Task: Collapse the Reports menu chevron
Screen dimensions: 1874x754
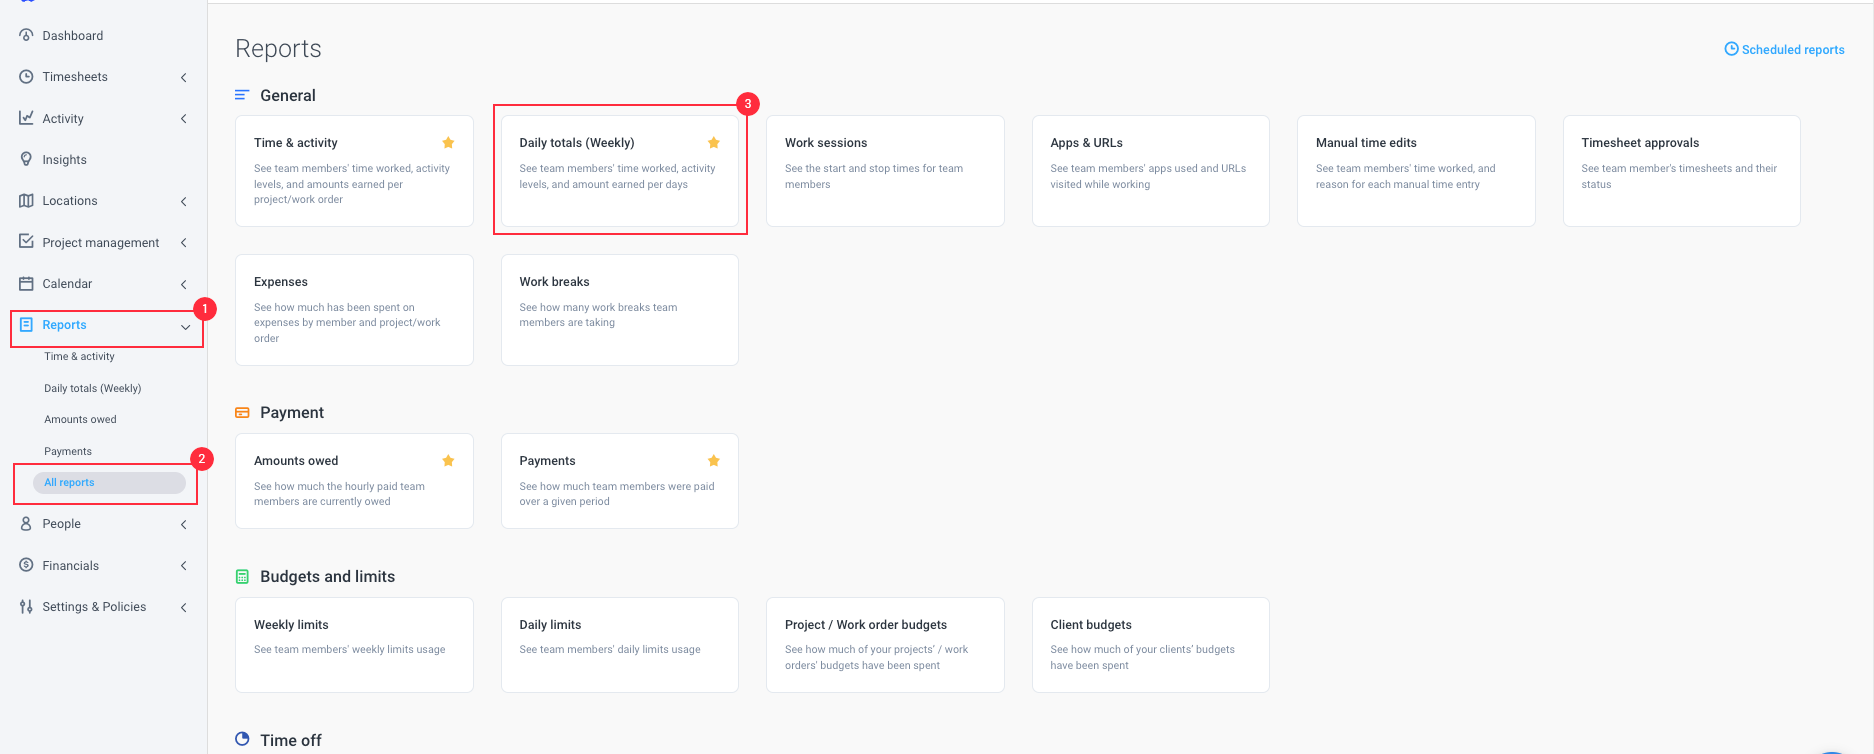Action: (185, 327)
